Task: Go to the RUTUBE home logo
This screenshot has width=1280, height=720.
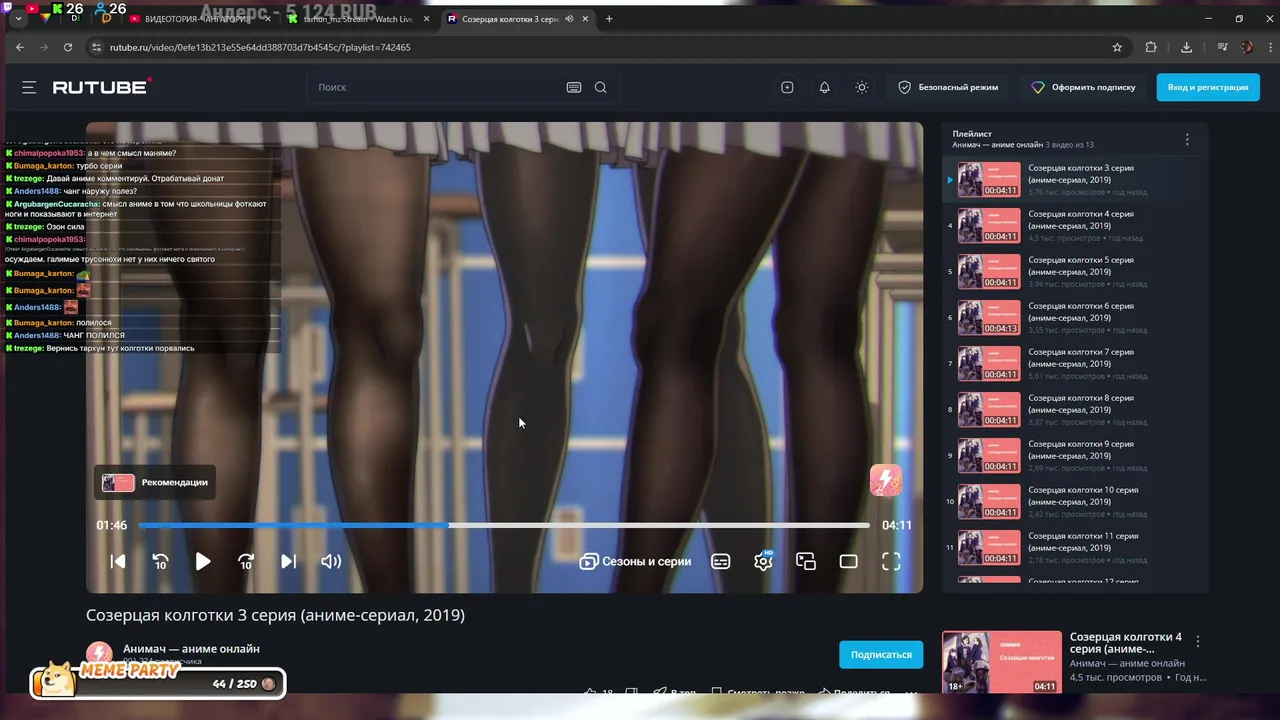Action: tap(102, 87)
